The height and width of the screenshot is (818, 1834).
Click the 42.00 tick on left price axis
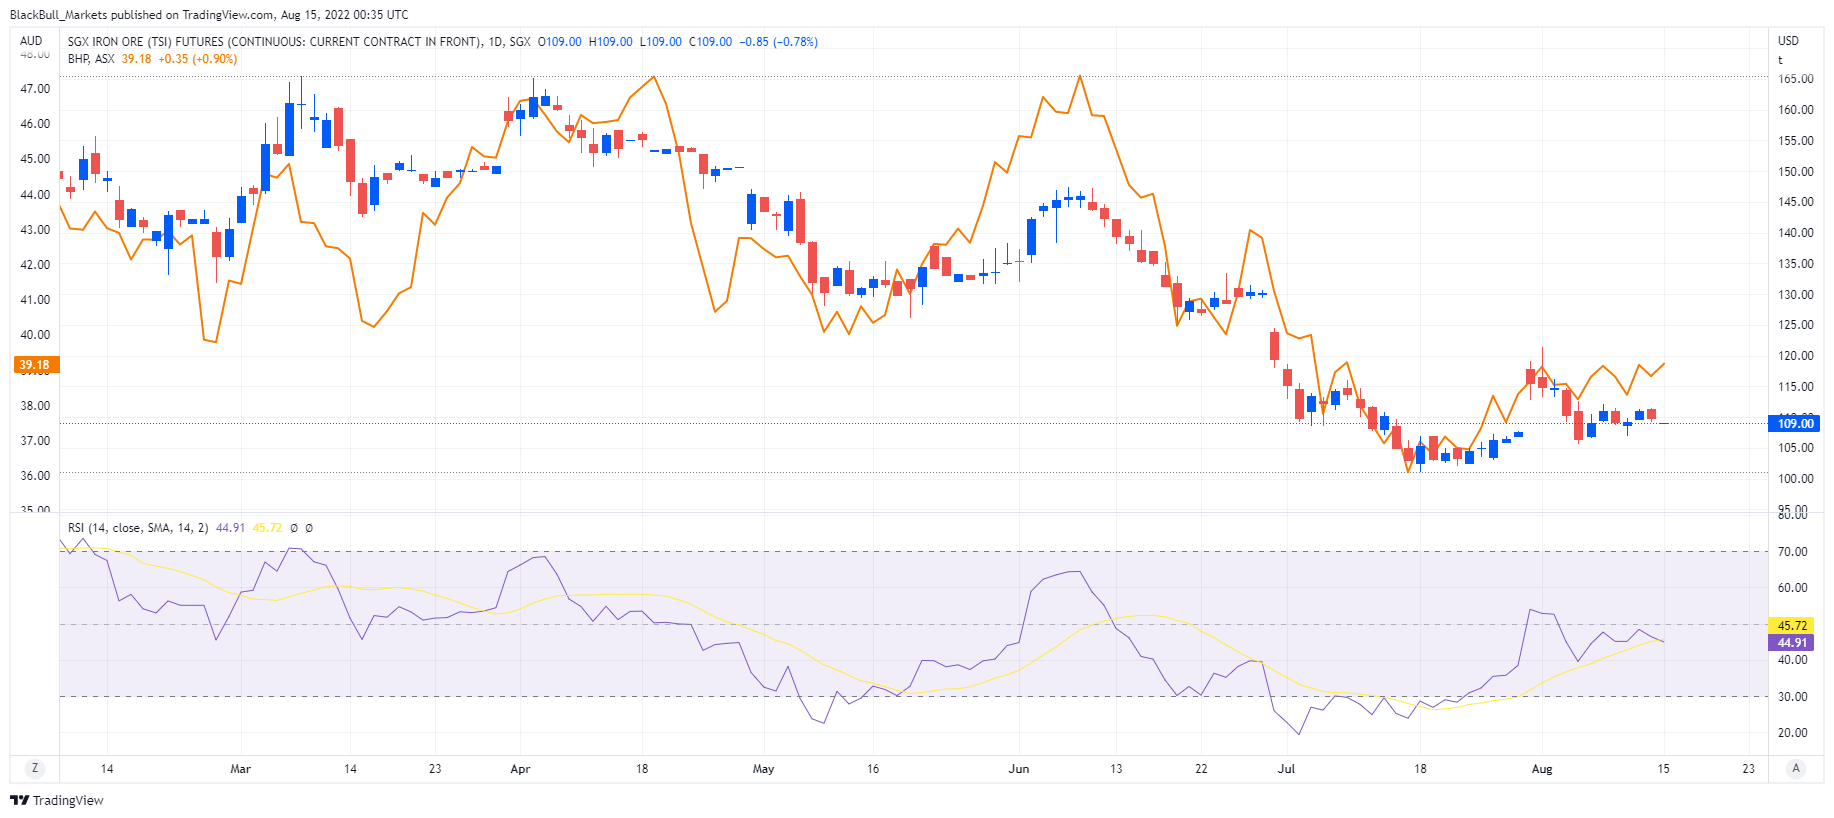point(35,265)
